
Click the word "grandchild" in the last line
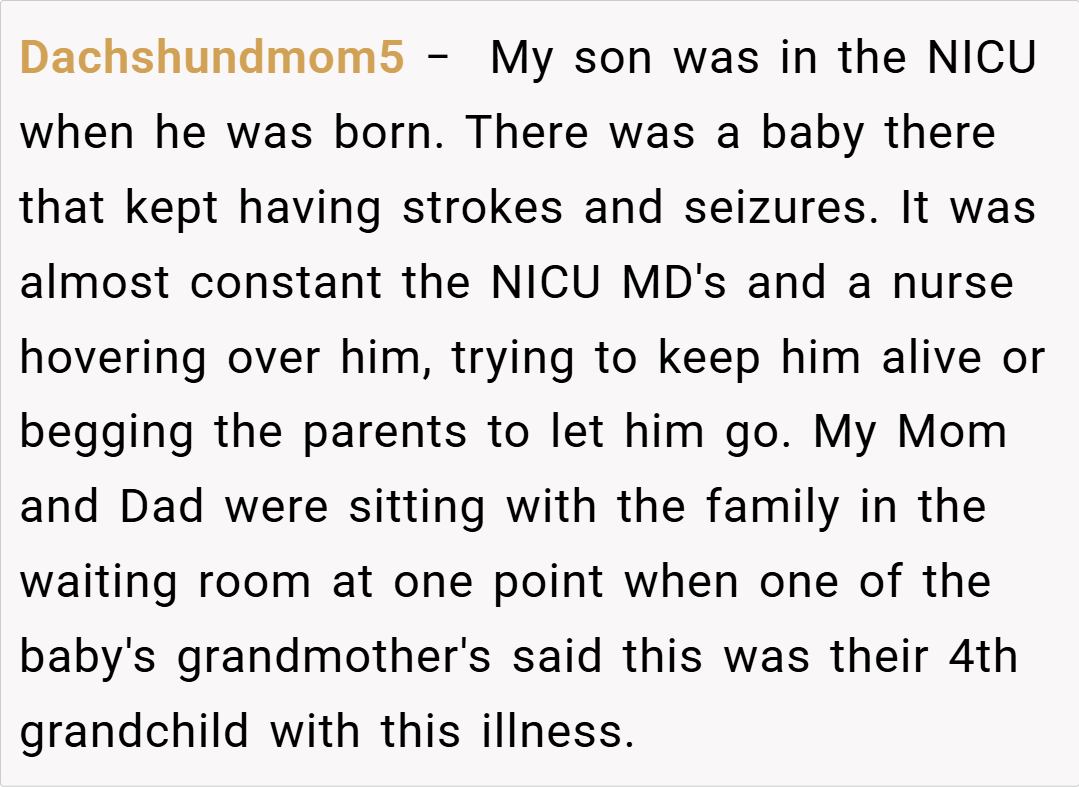pyautogui.click(x=134, y=731)
